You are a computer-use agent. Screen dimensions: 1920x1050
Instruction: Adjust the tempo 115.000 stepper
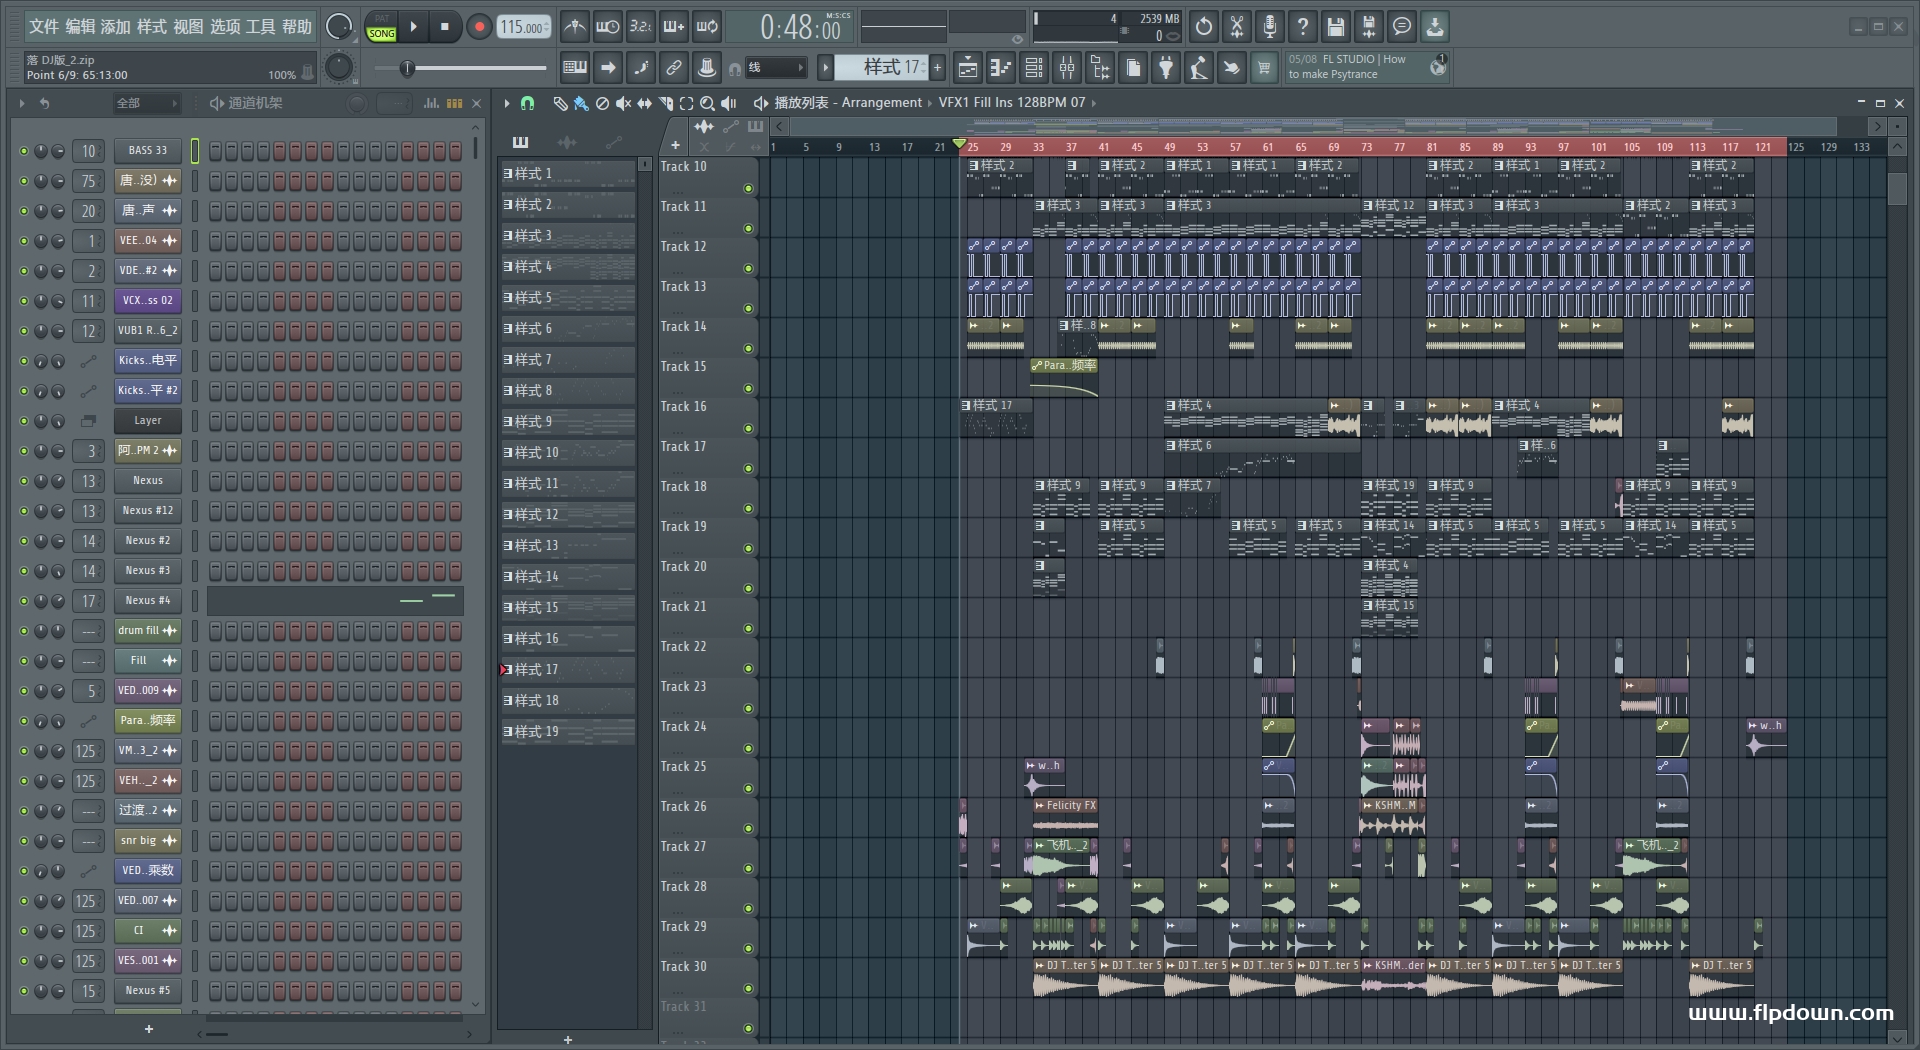tap(523, 27)
